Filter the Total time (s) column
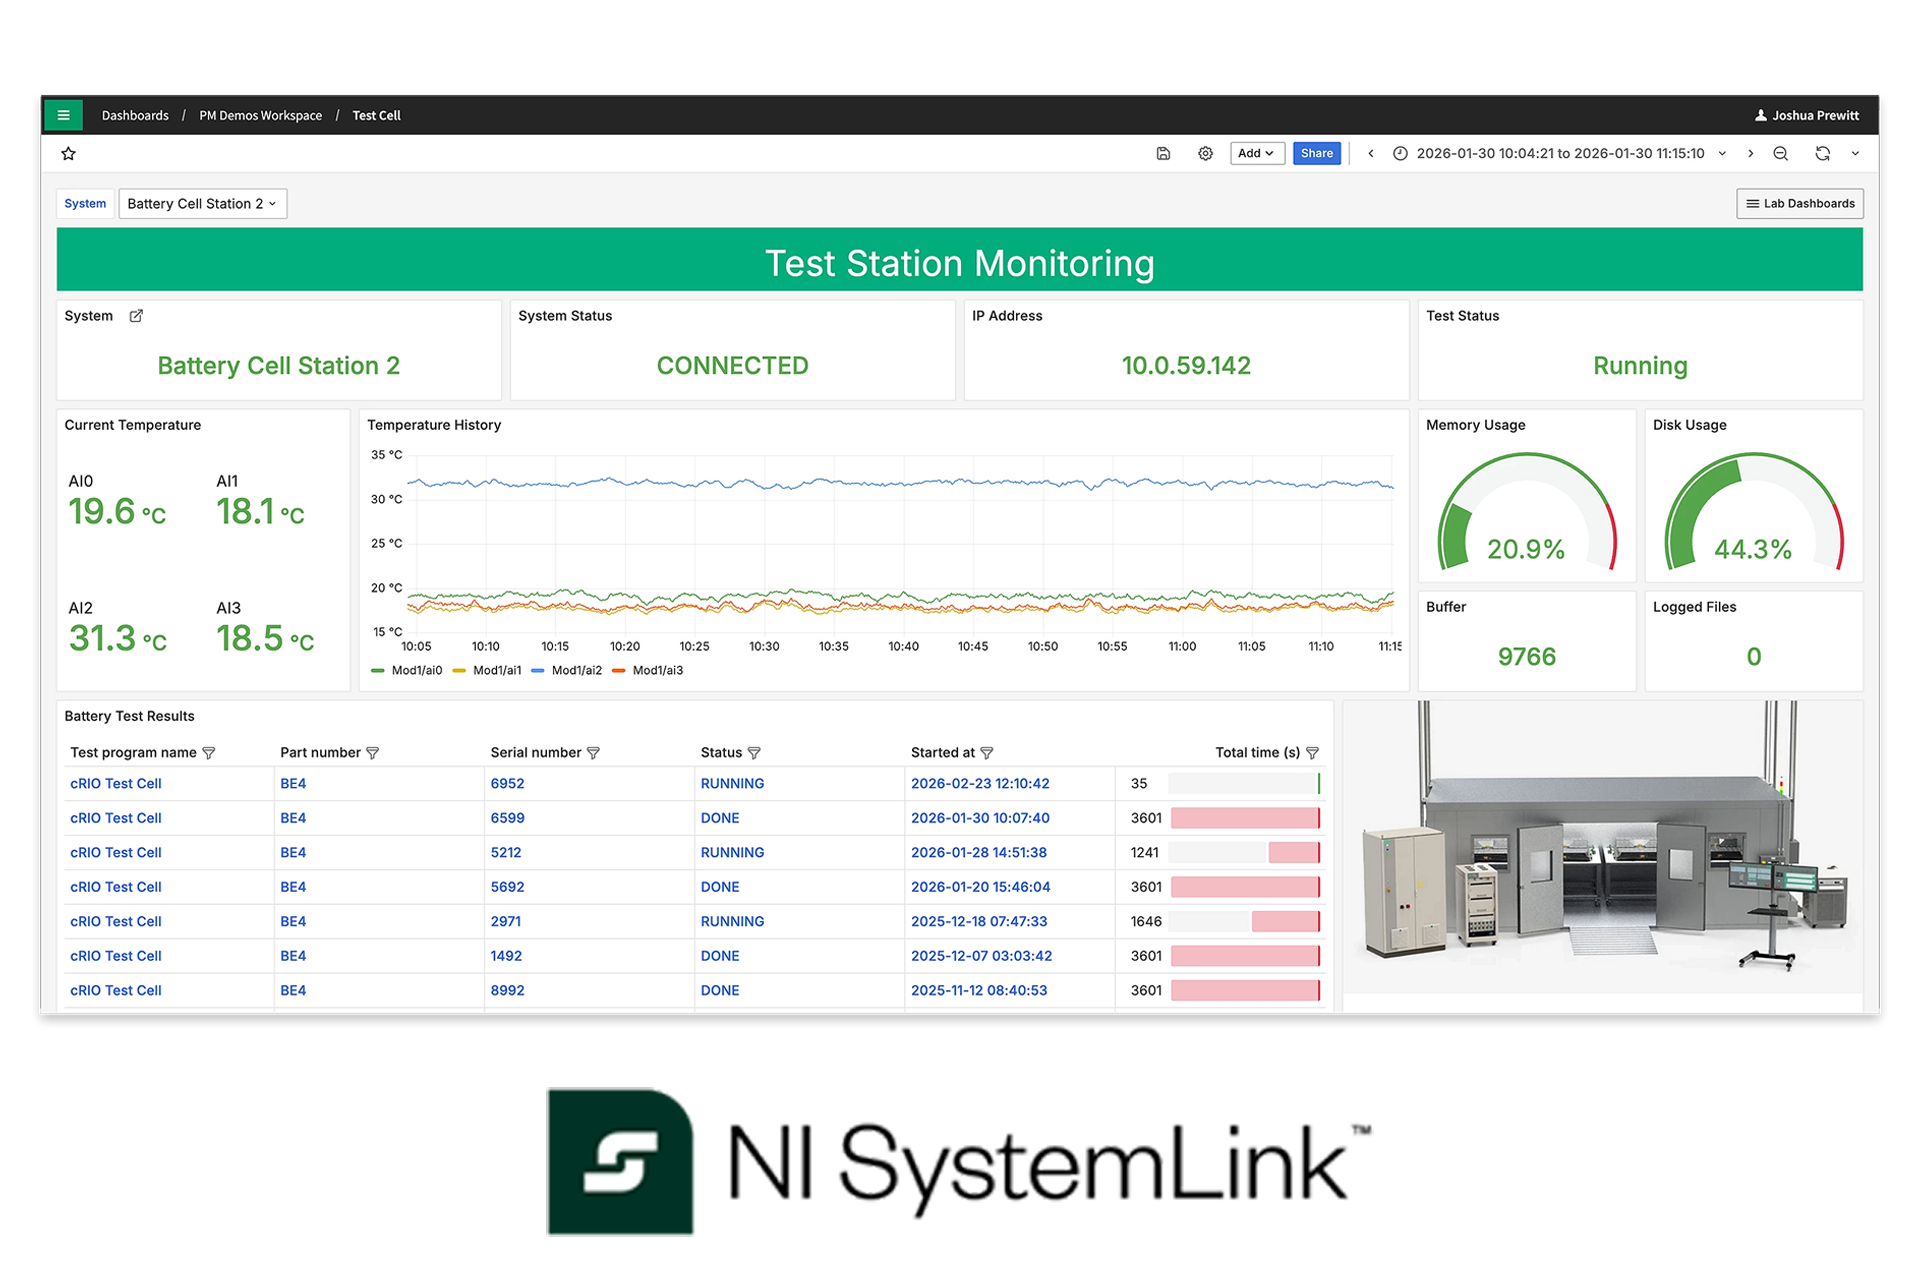Viewport: 1920px width, 1280px height. tap(1312, 753)
